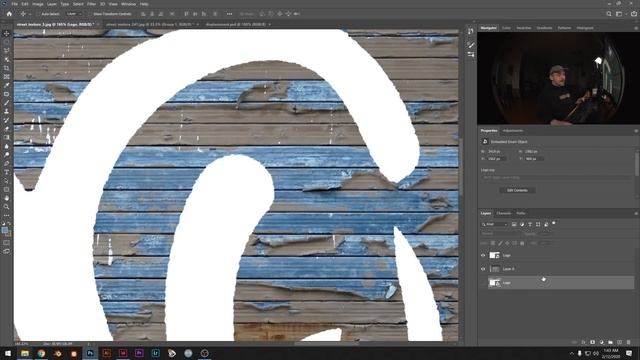Open the search icon in options bar
Image resolution: width=640 pixels, height=360 pixels.
click(609, 14)
